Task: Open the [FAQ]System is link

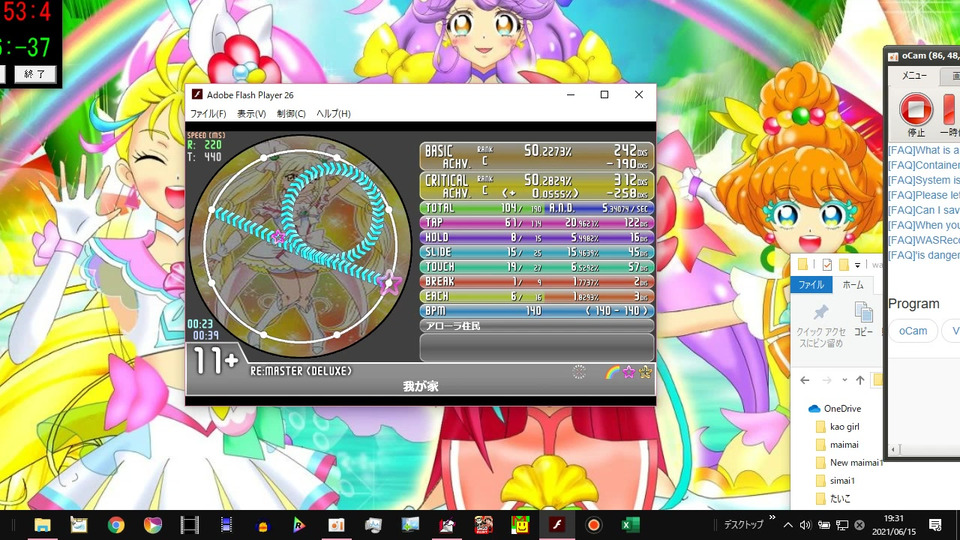Action: [924, 180]
